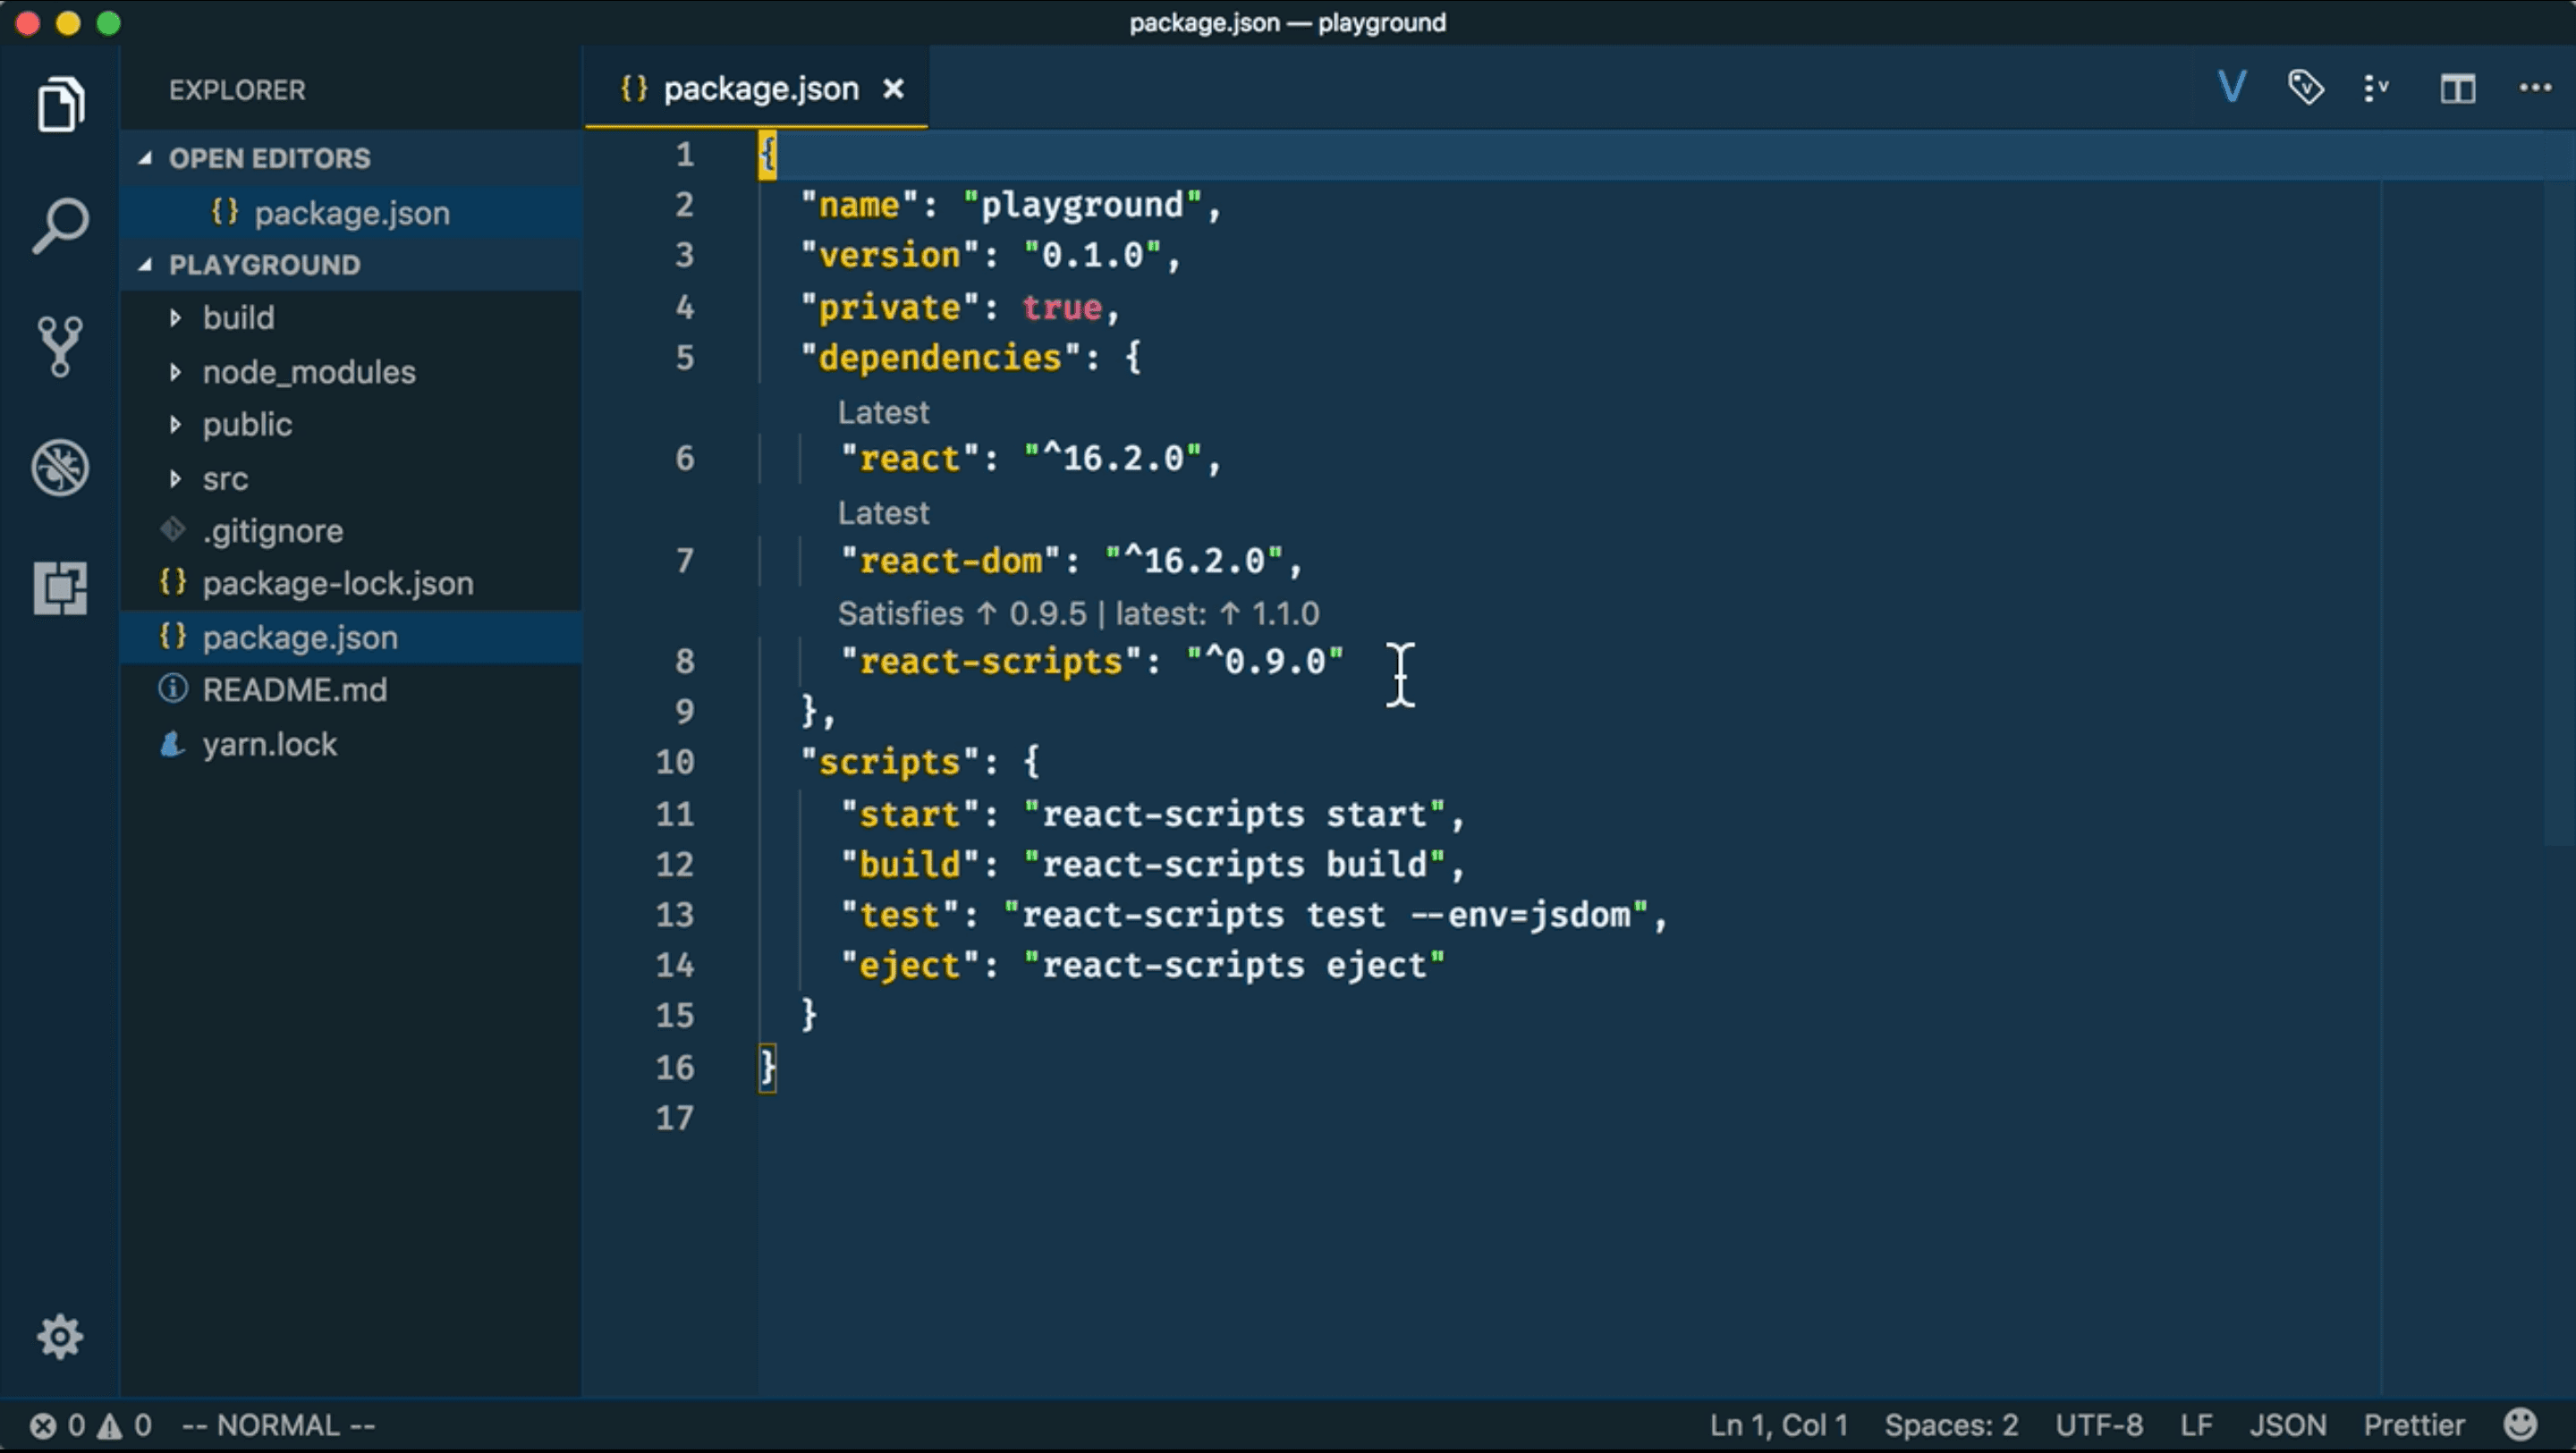Select package.json under Open Editors
The width and height of the screenshot is (2576, 1453).
tap(350, 213)
